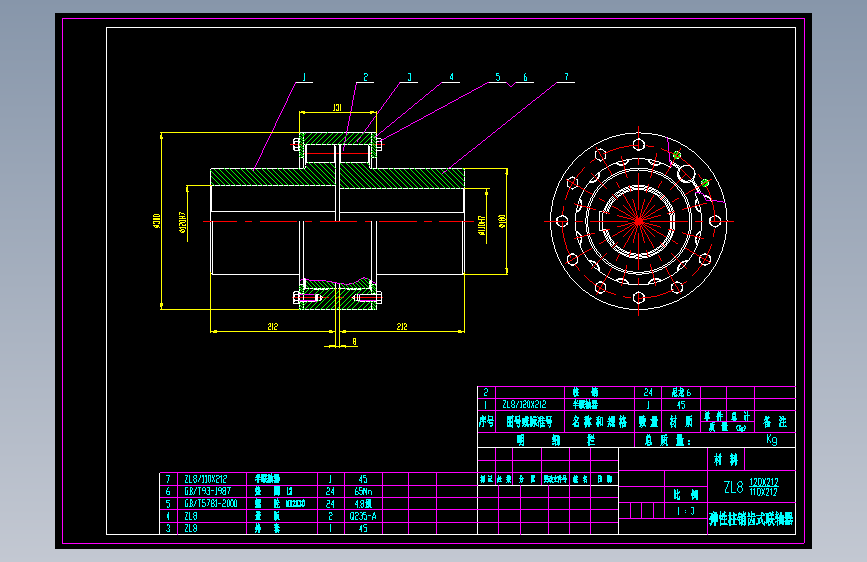Select the 总质量 total mass label

pos(667,440)
